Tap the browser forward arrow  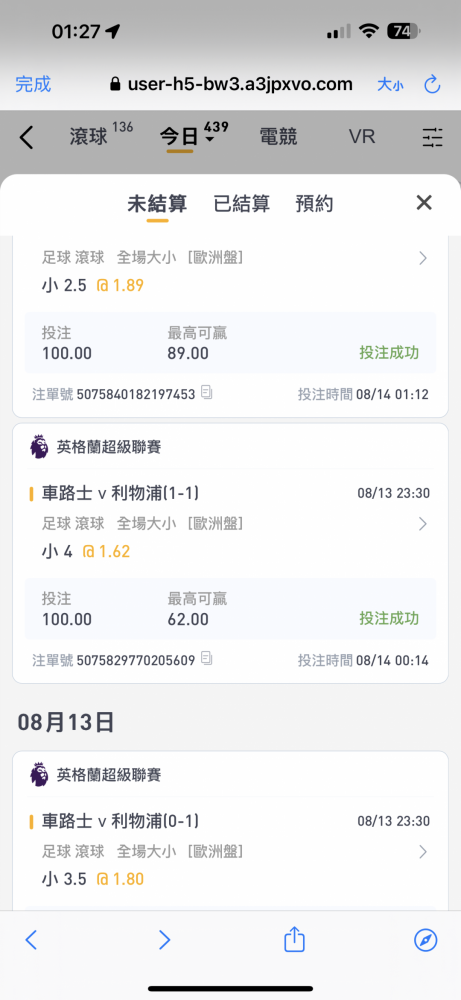click(x=165, y=939)
